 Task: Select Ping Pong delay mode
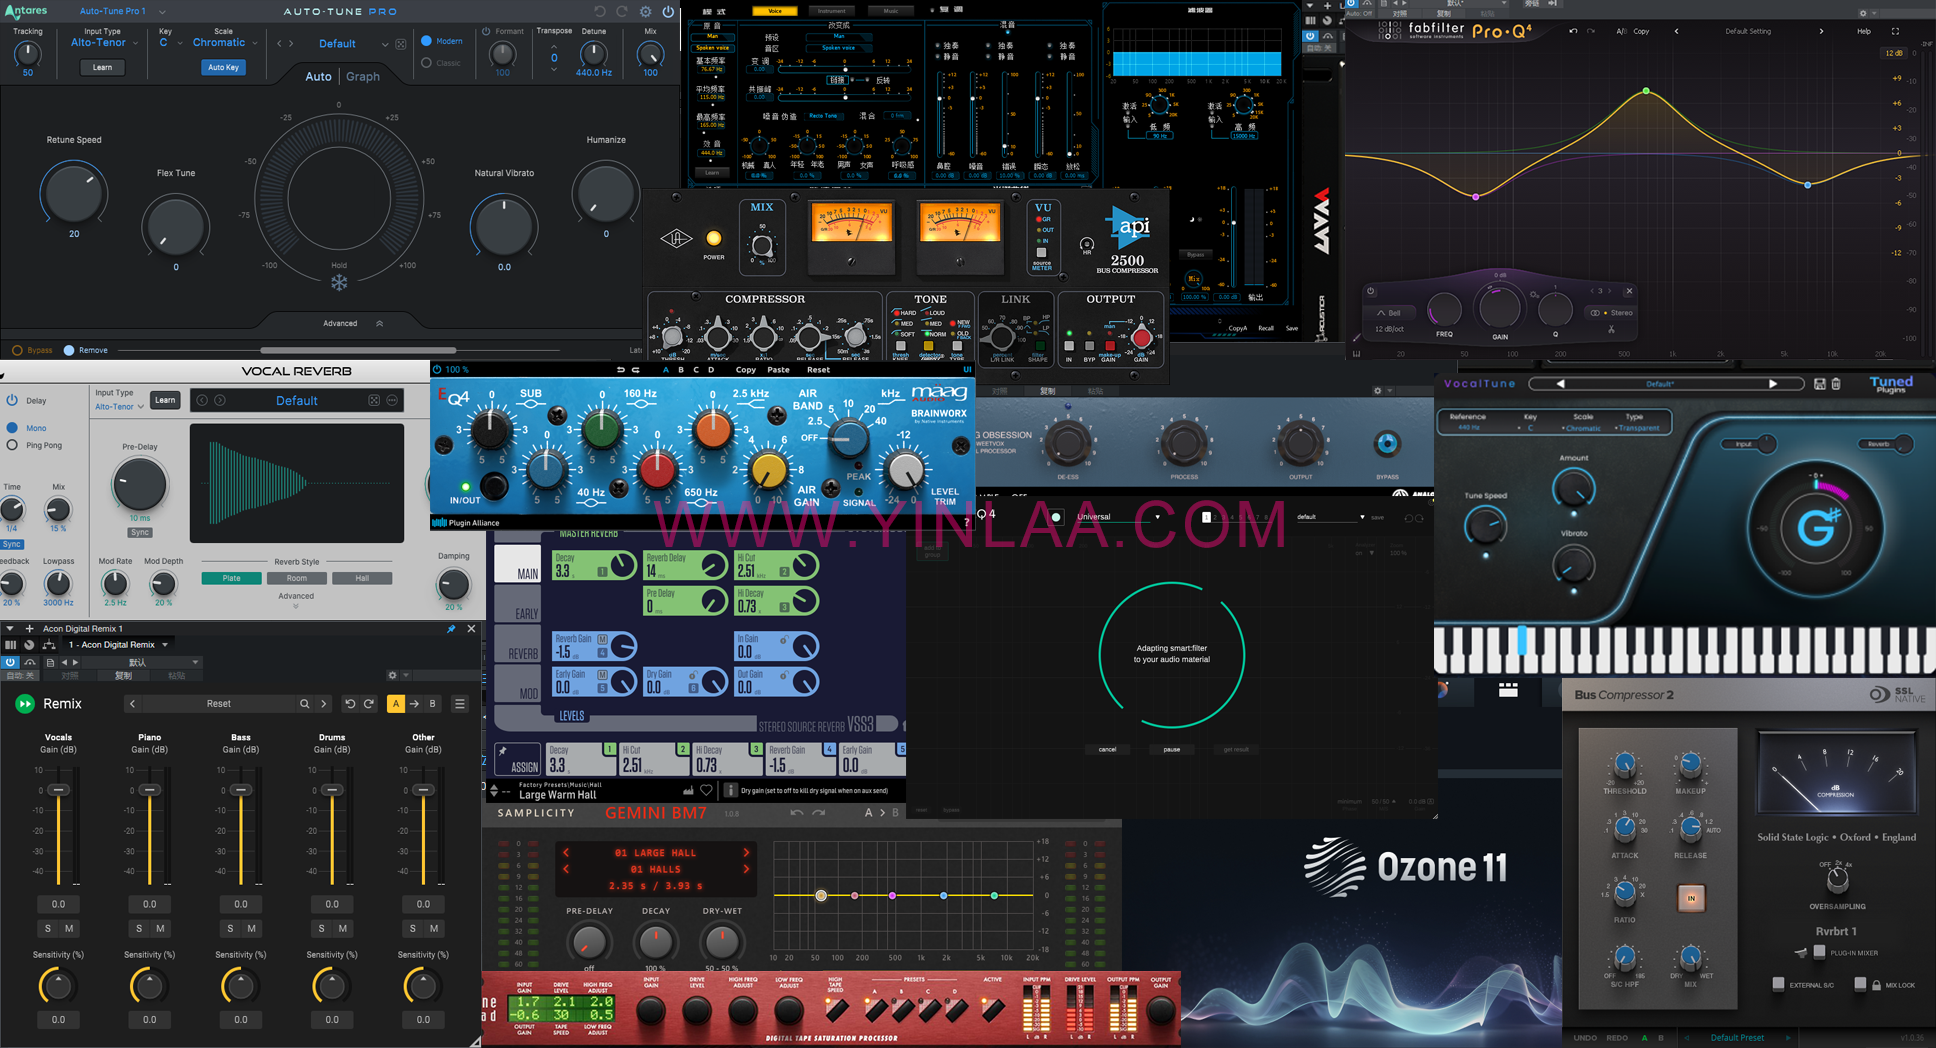(x=13, y=445)
